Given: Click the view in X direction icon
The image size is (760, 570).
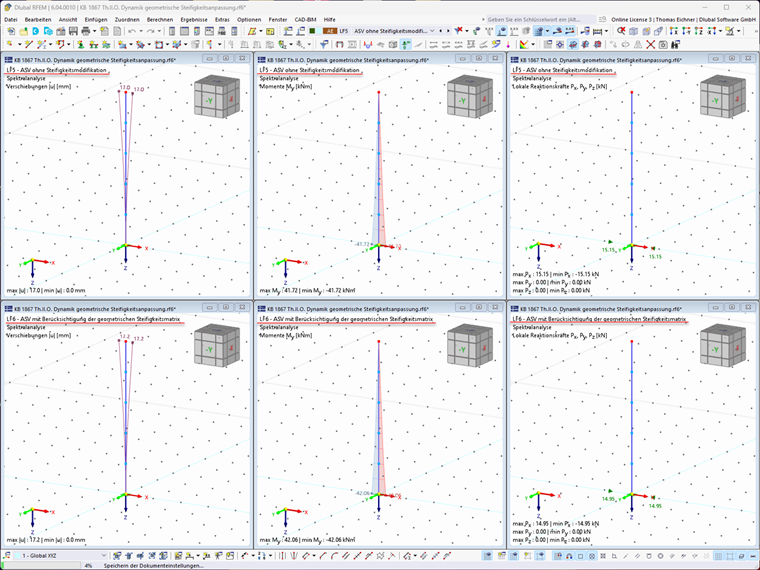Looking at the screenshot, I should point(674,31).
